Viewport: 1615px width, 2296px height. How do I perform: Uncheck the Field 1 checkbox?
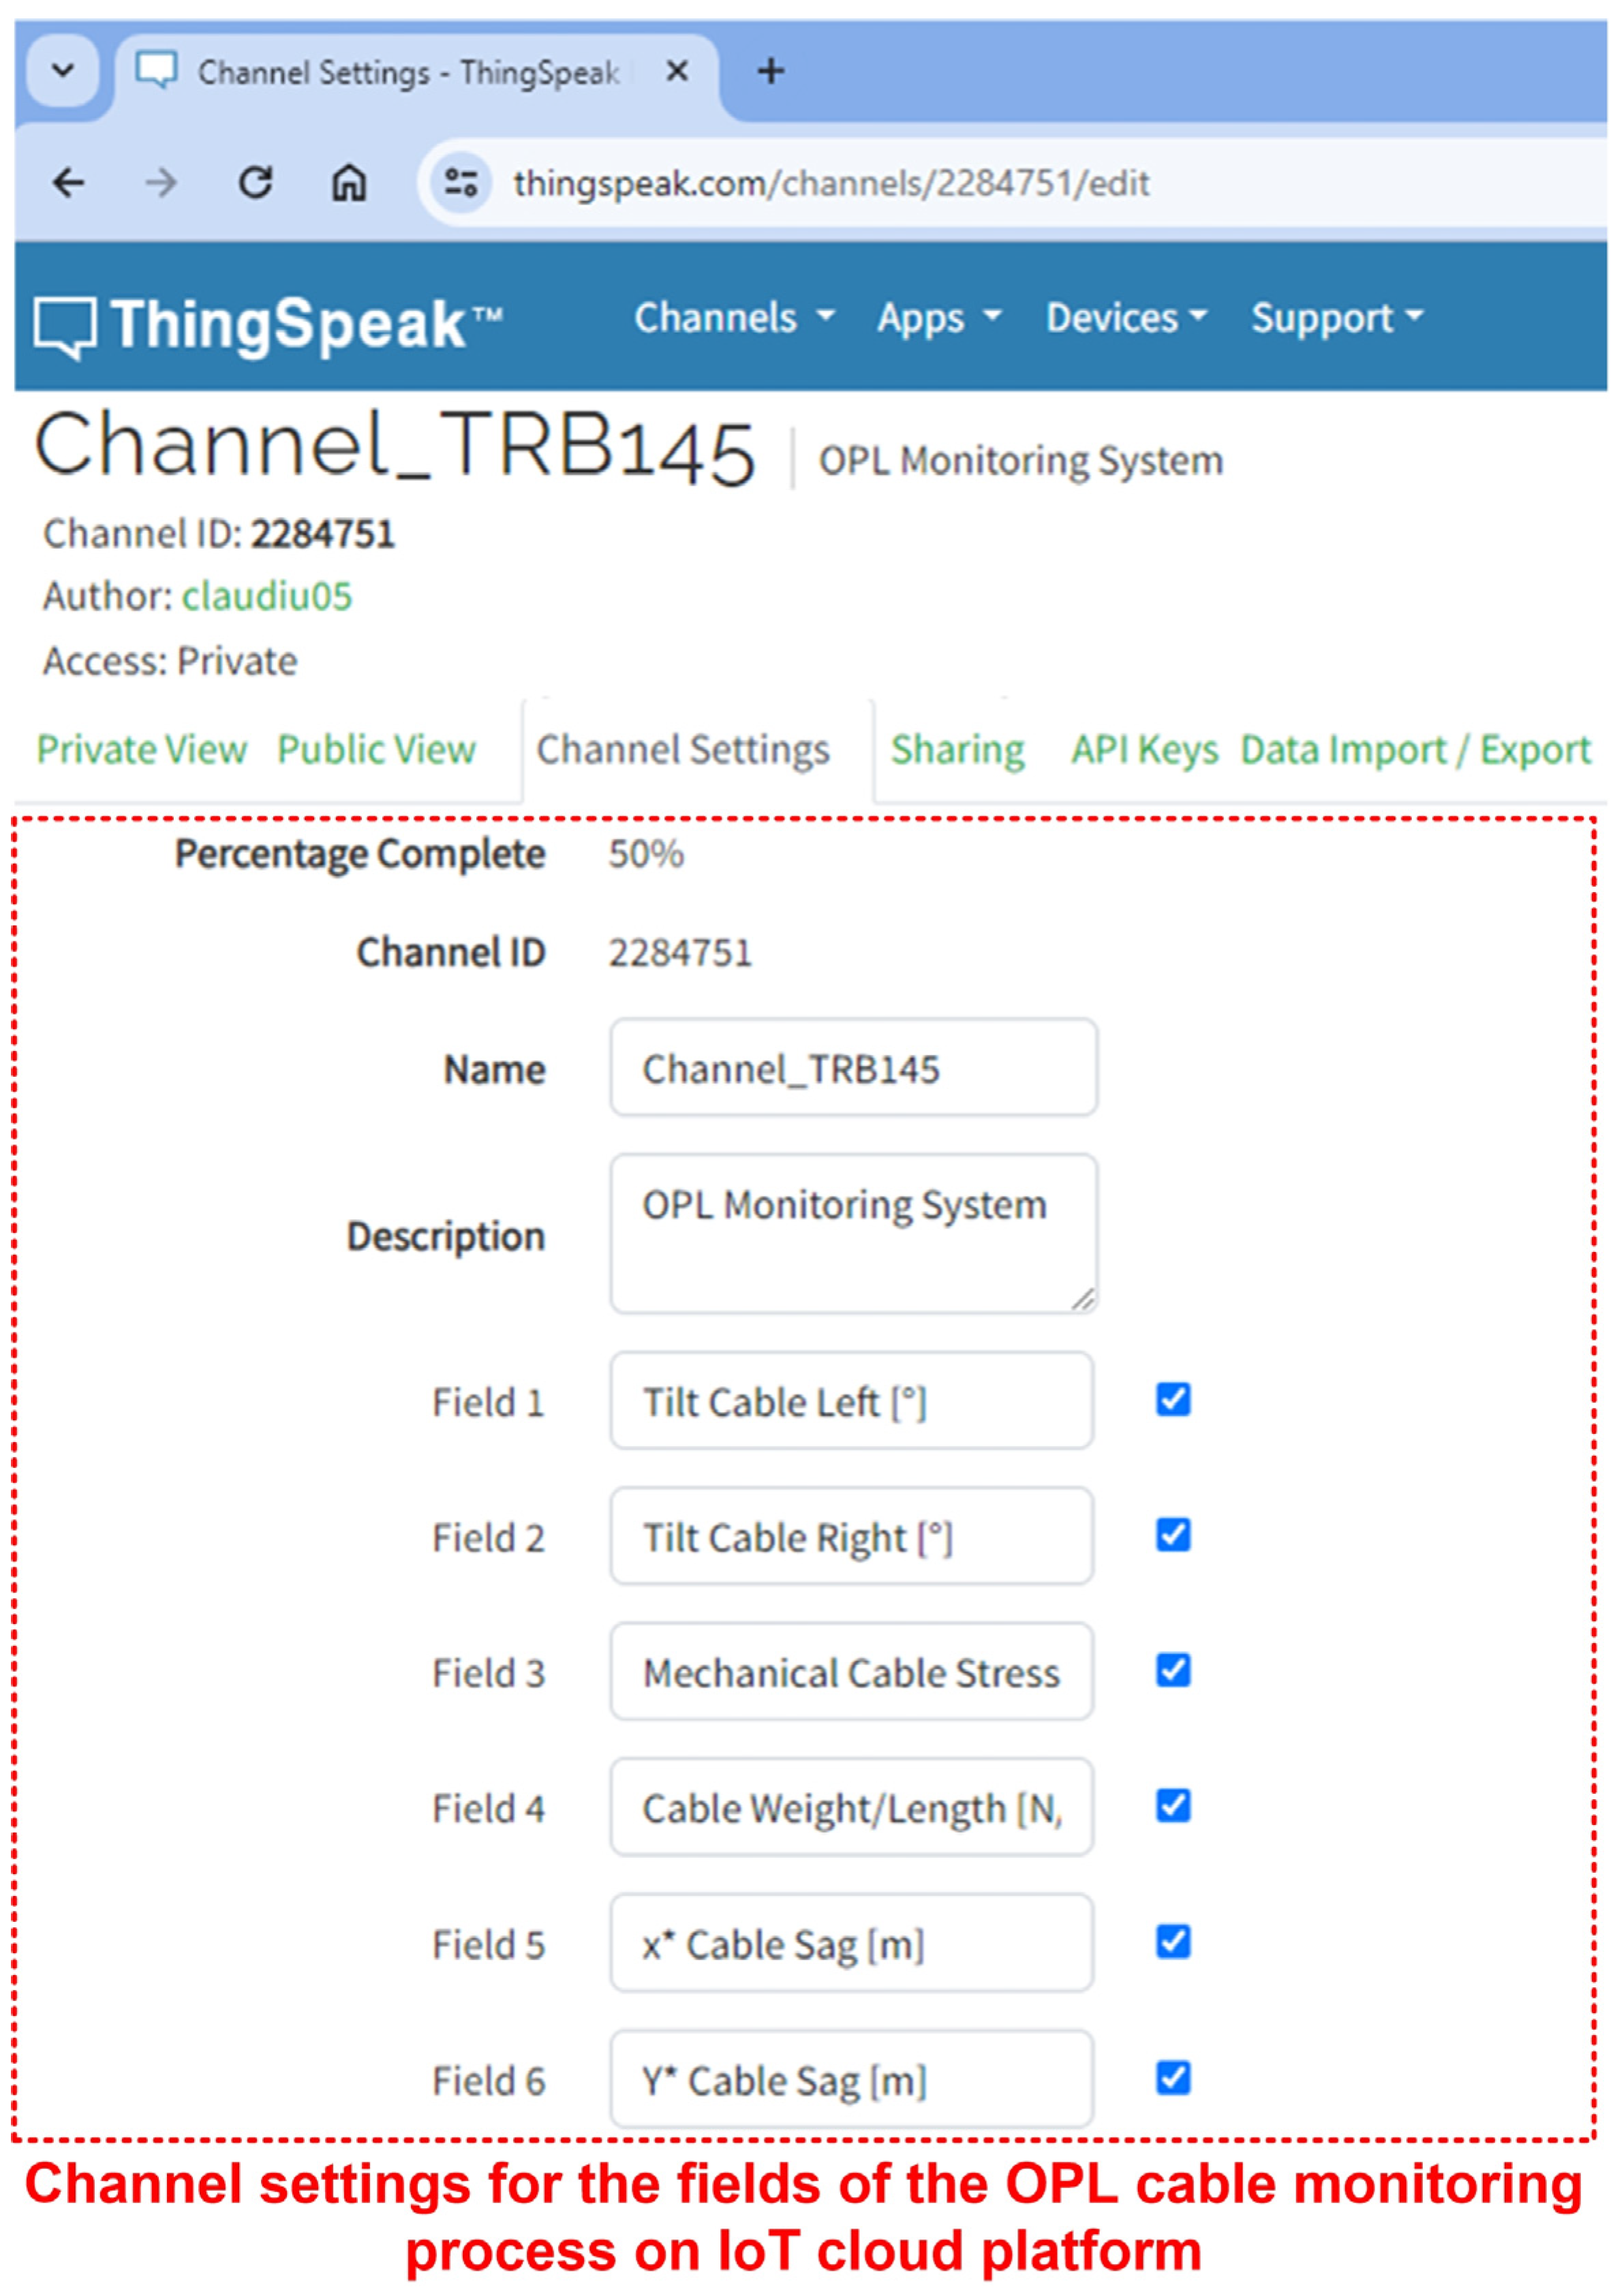point(1172,1399)
